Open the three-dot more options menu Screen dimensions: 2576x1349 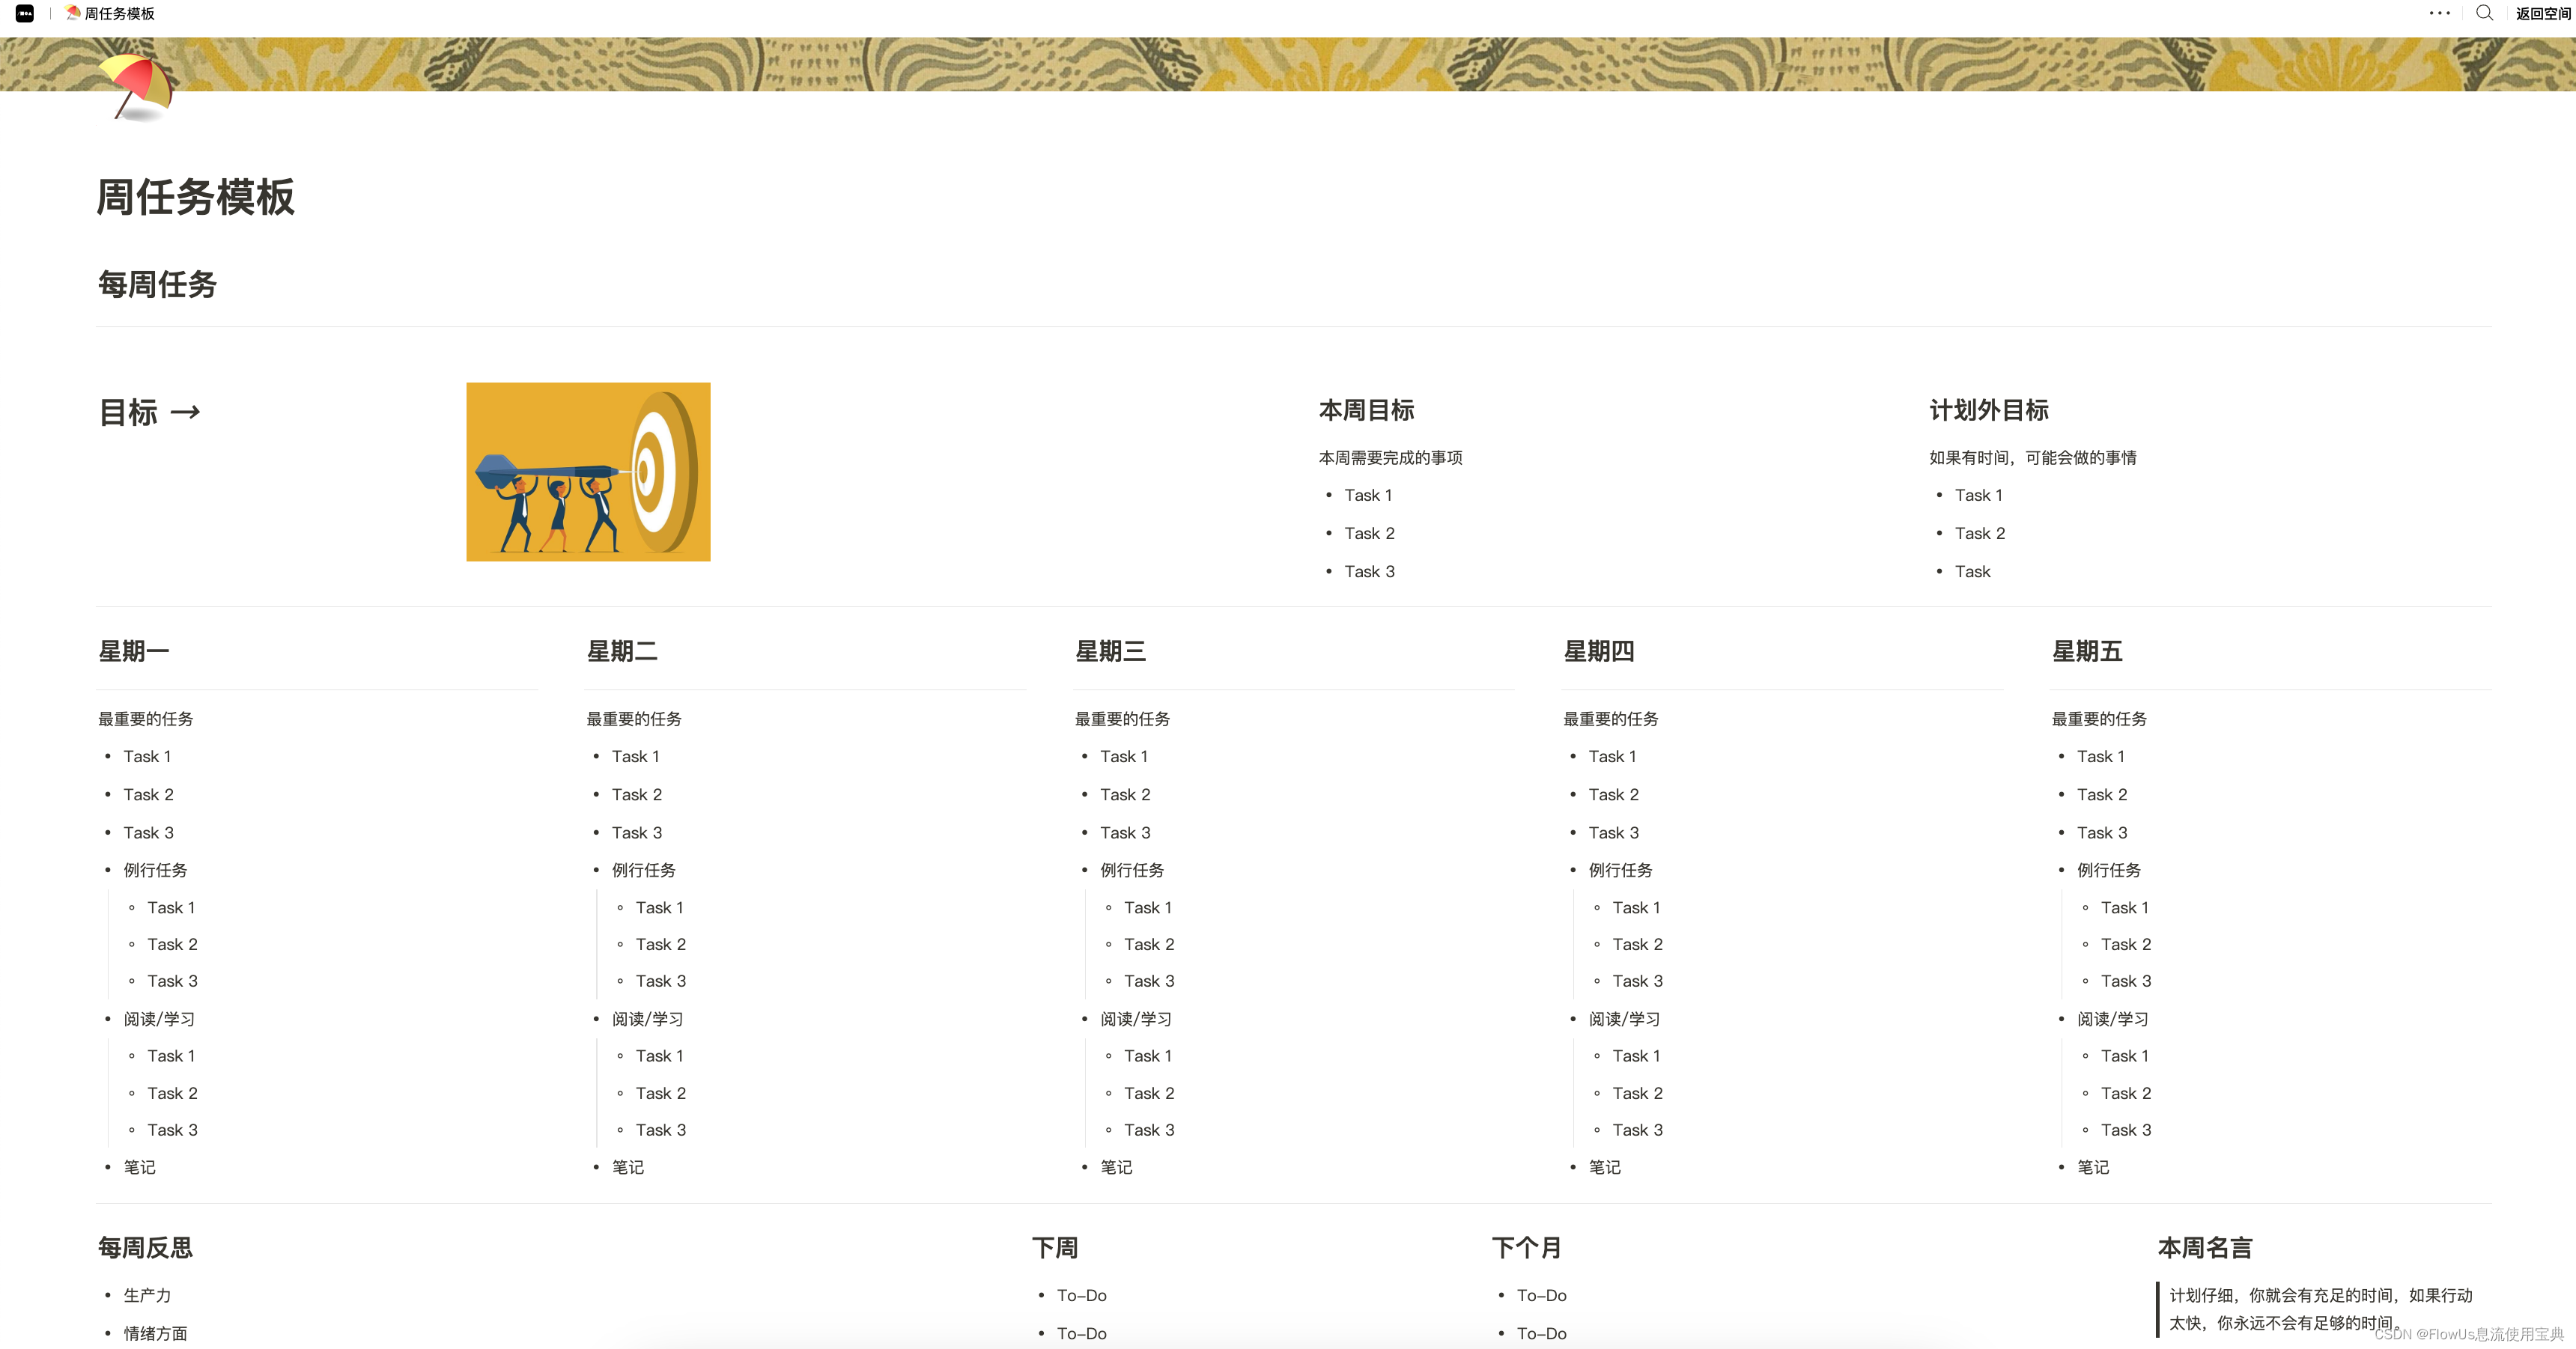tap(2439, 14)
